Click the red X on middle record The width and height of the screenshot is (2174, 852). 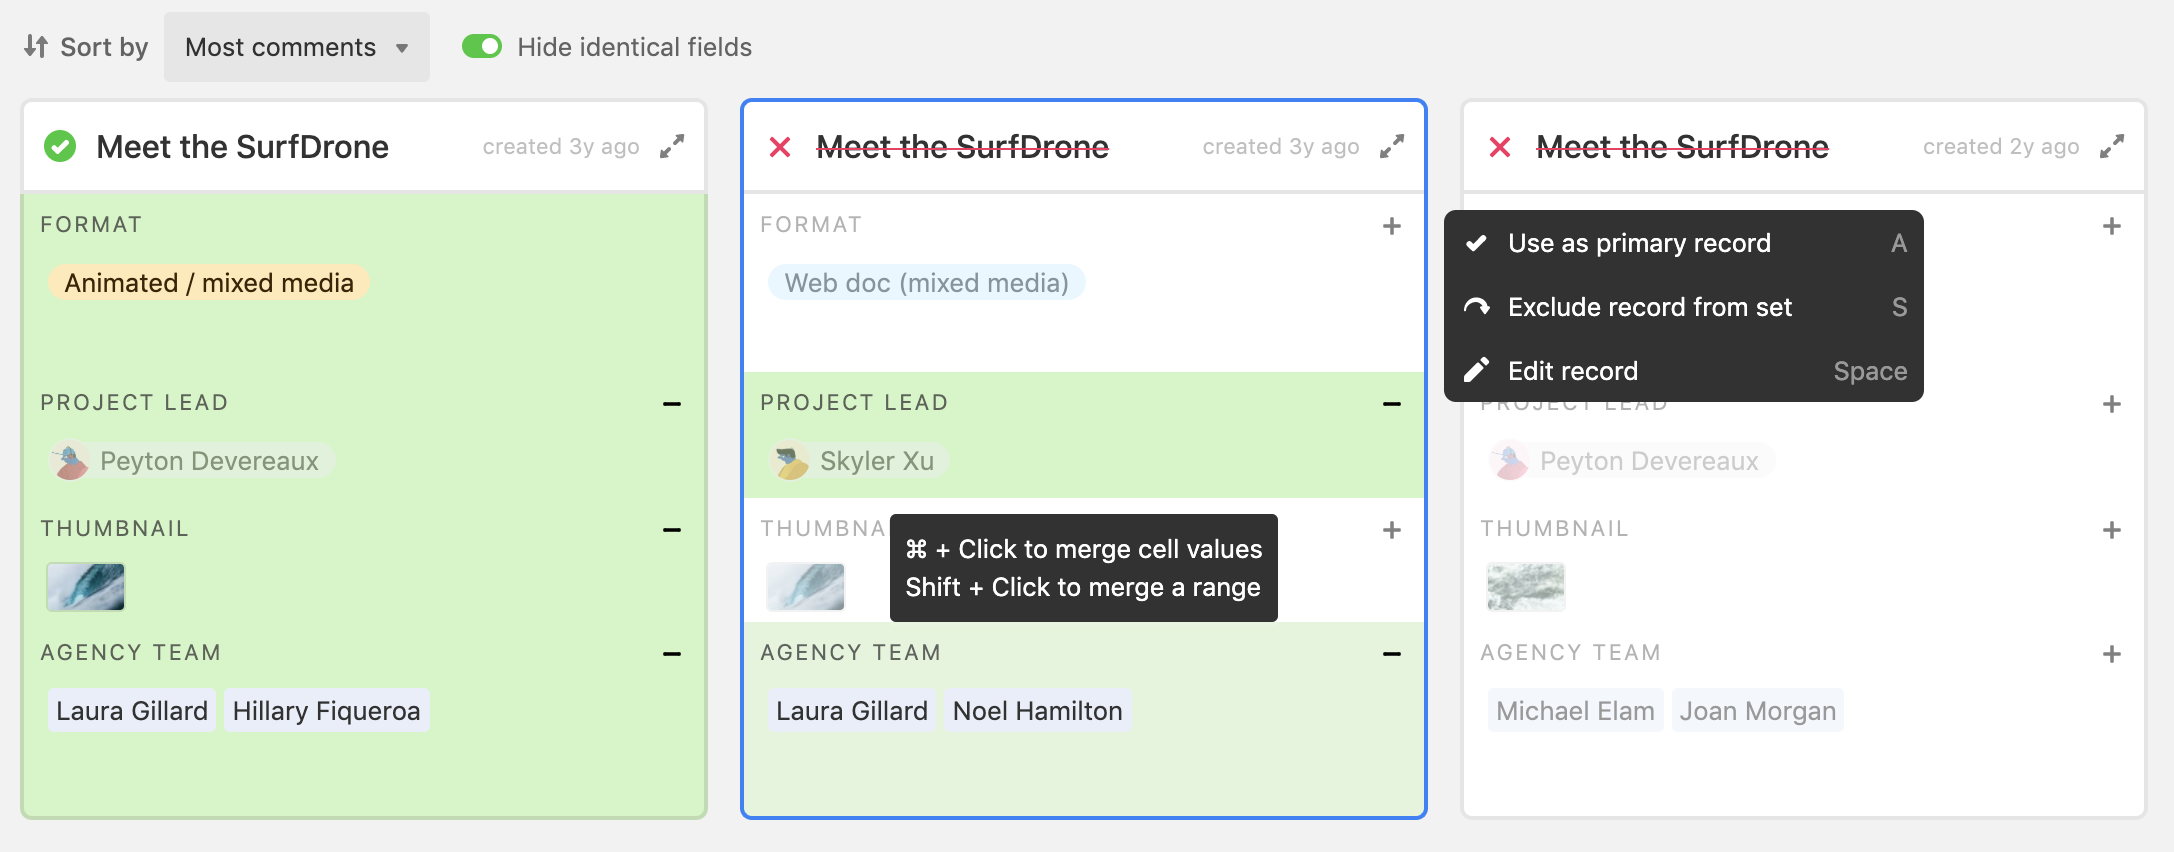point(780,147)
